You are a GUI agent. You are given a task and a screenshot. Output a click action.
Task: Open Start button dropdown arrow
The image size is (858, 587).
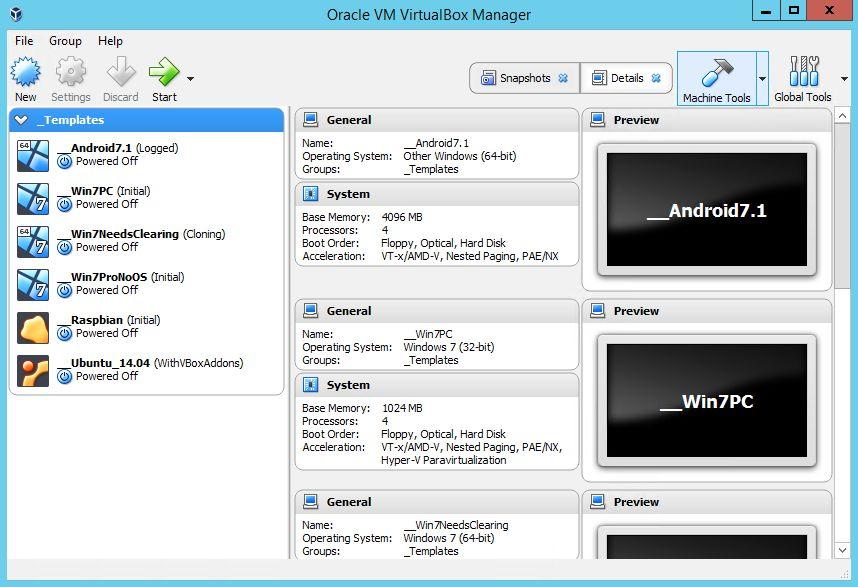click(x=190, y=79)
